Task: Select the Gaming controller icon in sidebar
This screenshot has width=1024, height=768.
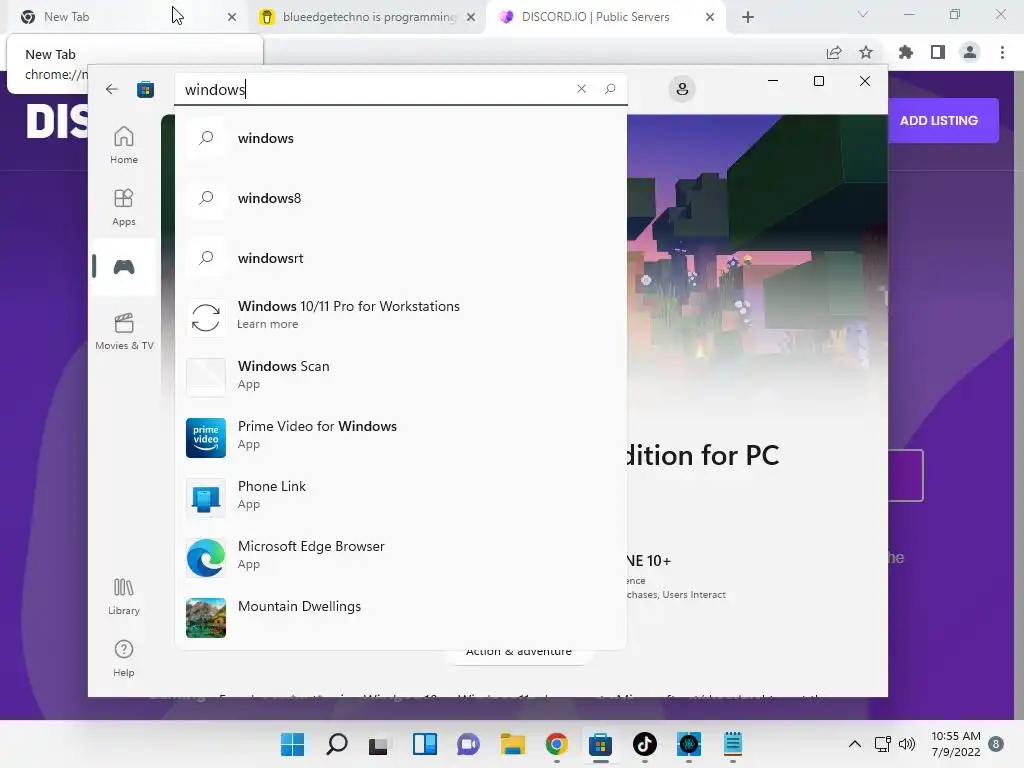Action: pos(123,267)
